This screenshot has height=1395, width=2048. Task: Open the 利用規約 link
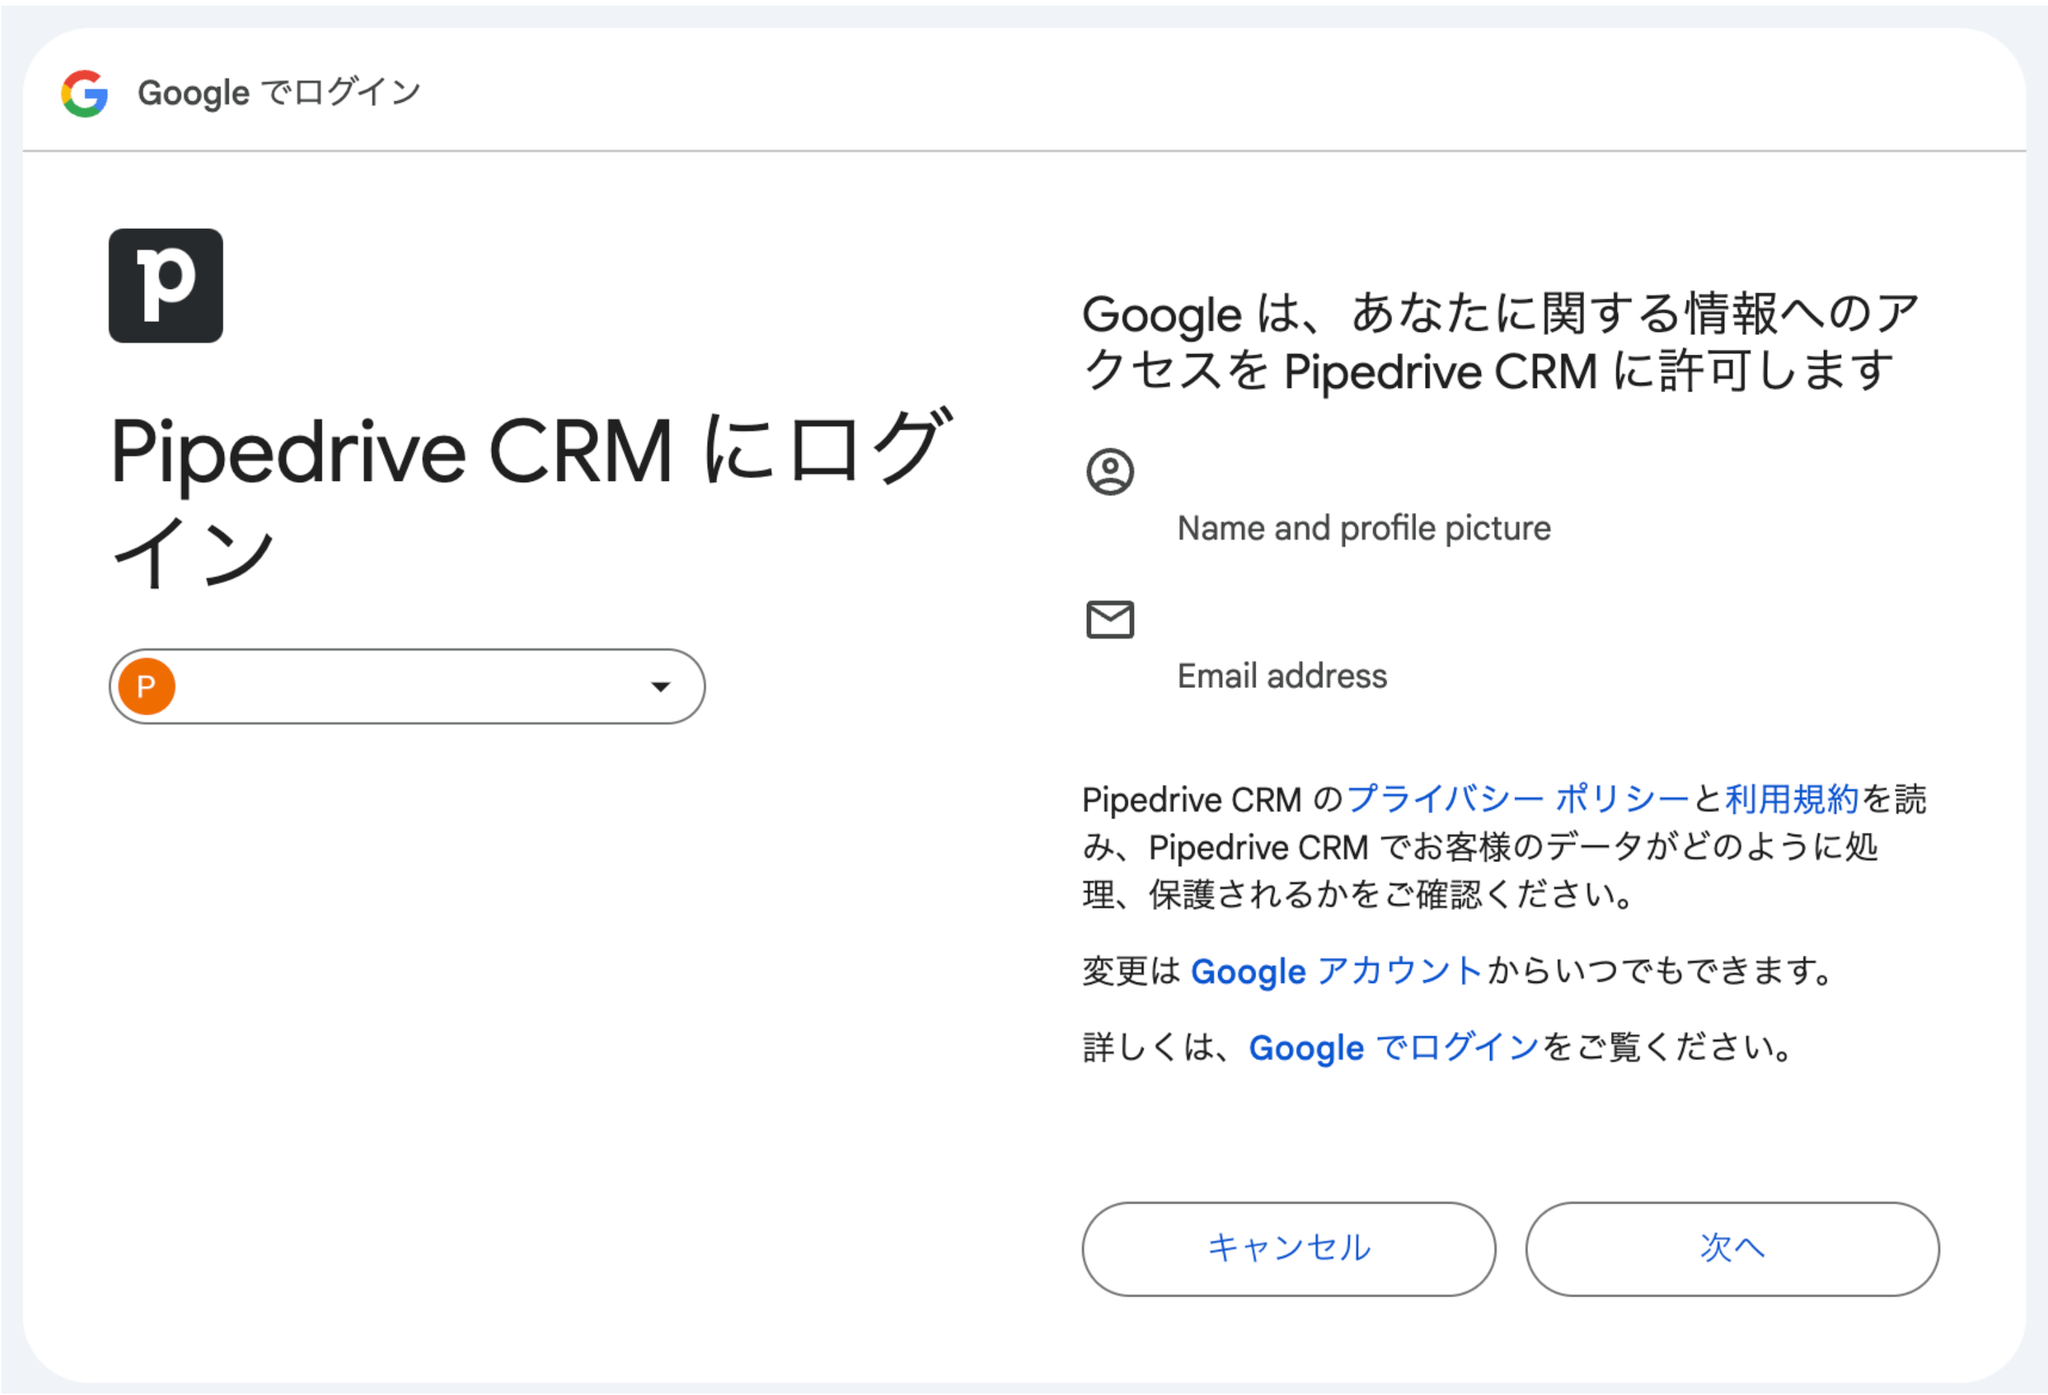[1791, 799]
